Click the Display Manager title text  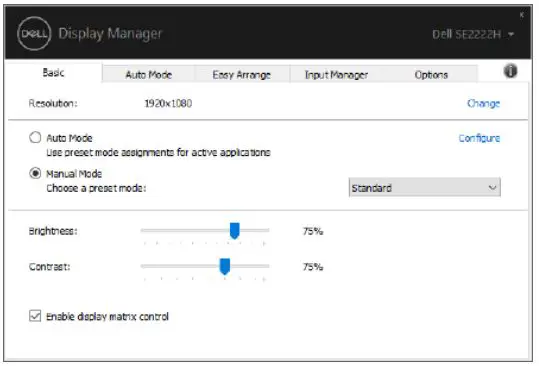tap(110, 34)
